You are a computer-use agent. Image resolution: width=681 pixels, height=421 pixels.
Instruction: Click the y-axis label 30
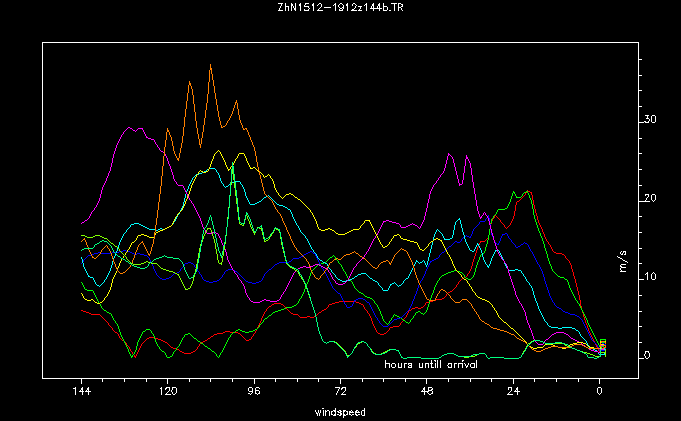(650, 119)
